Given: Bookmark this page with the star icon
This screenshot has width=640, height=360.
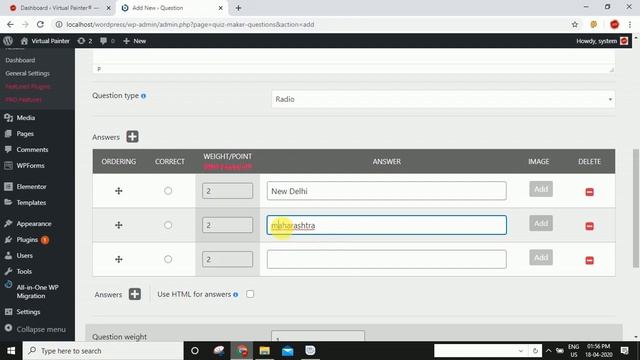Looking at the screenshot, I should [x=575, y=24].
